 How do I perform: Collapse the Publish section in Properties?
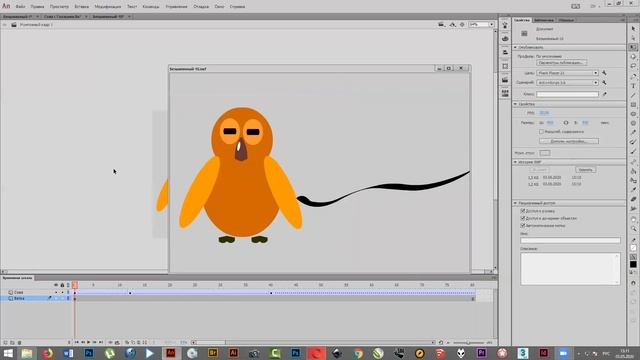click(516, 47)
